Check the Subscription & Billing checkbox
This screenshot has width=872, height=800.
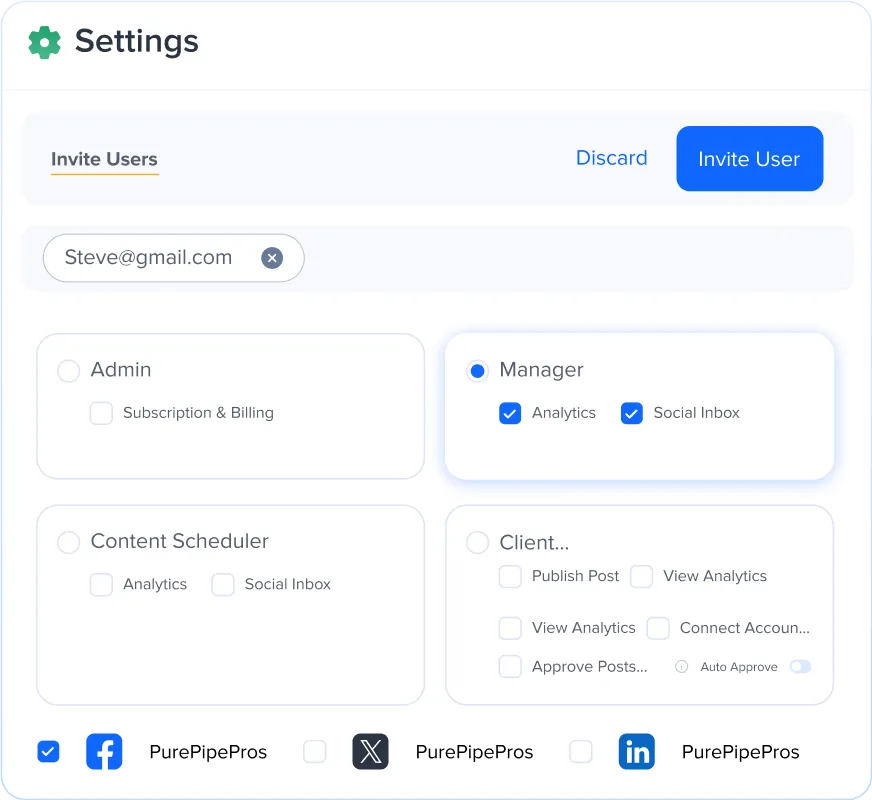point(101,413)
